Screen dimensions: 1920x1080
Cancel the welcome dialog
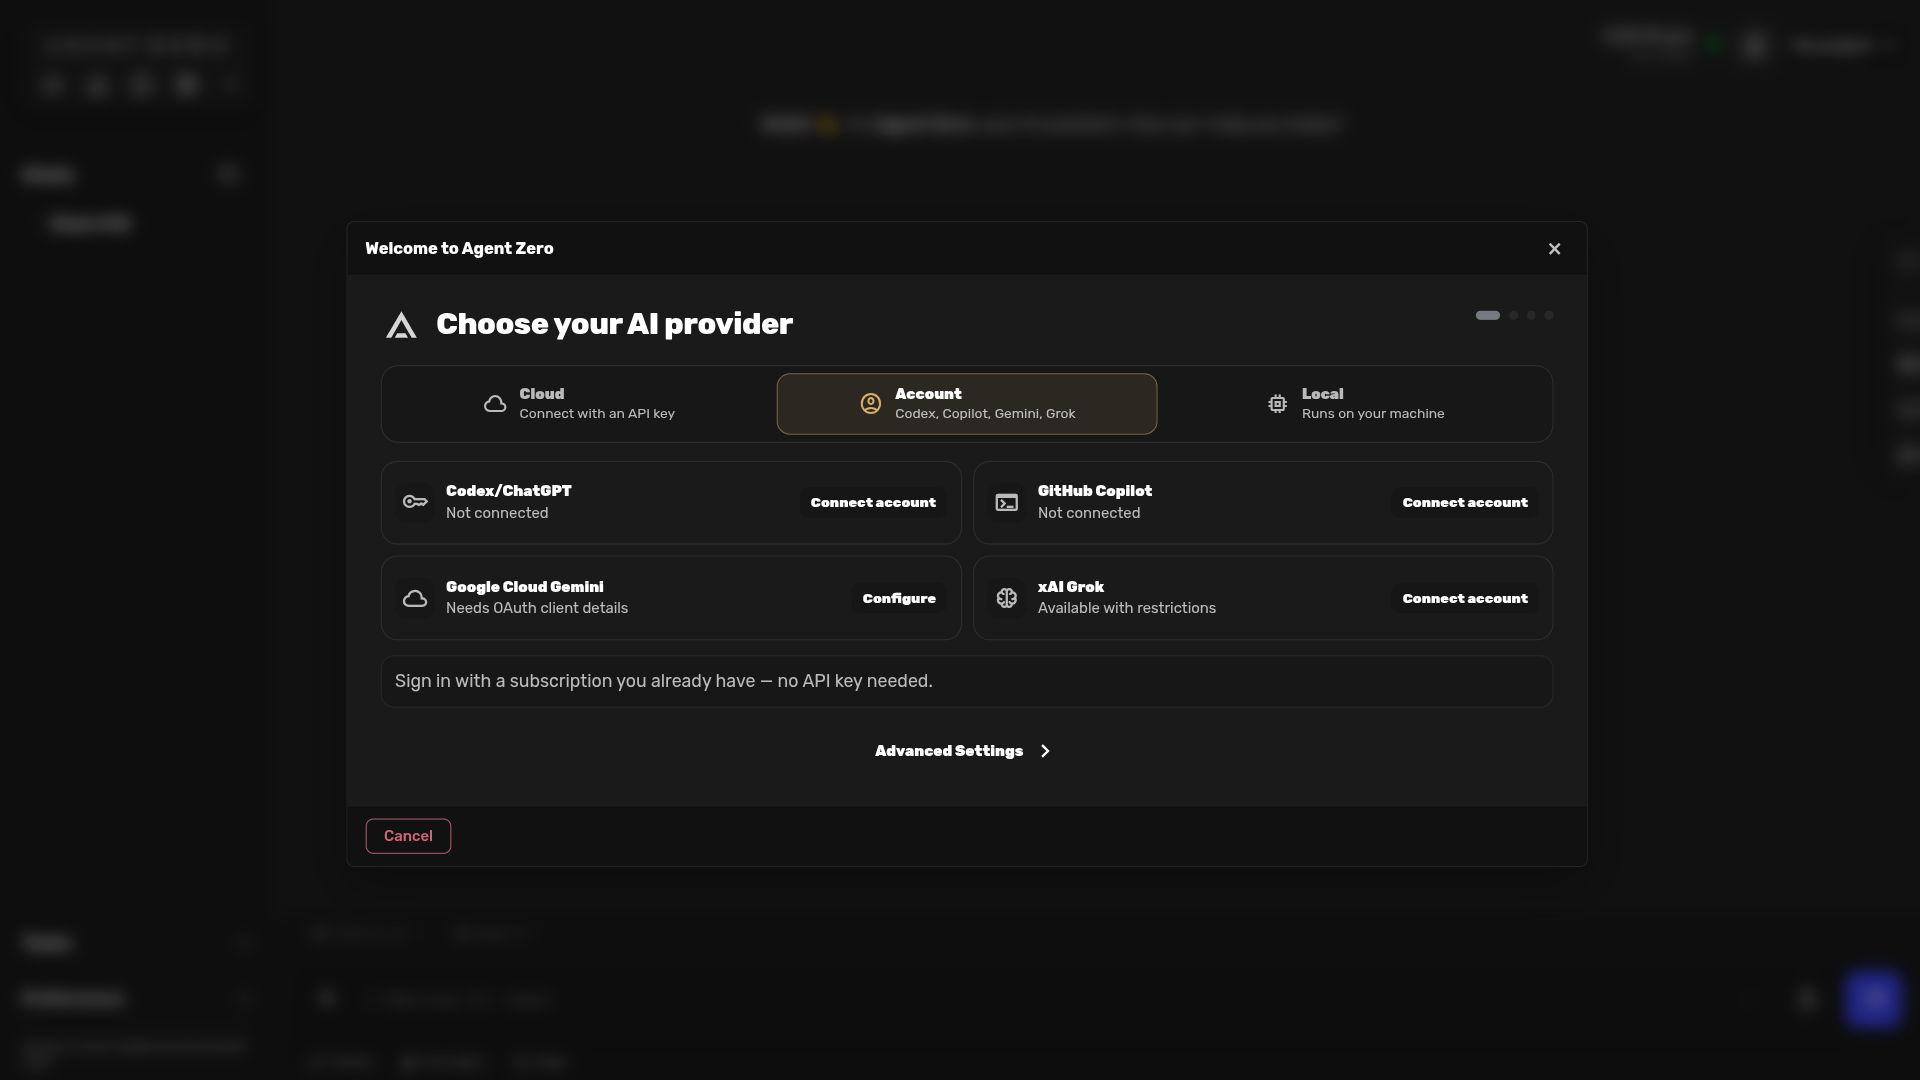408,836
